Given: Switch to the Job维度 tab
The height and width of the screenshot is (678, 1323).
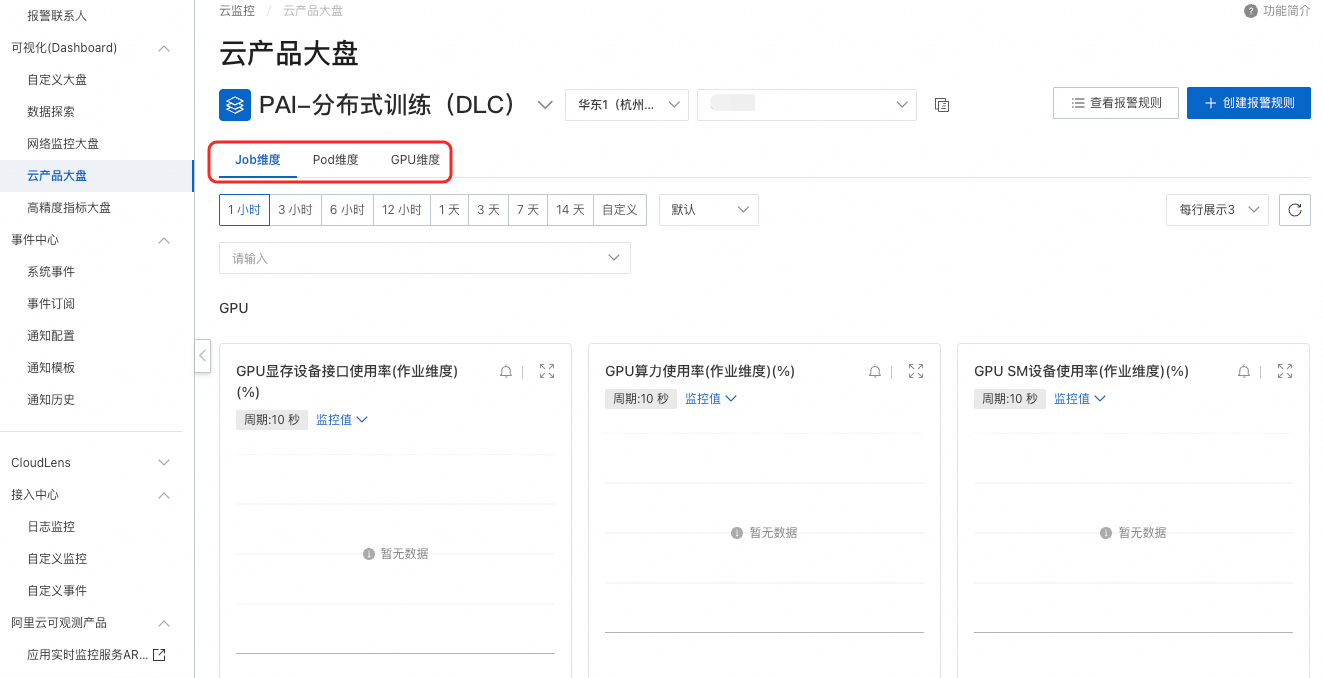Looking at the screenshot, I should (x=258, y=160).
